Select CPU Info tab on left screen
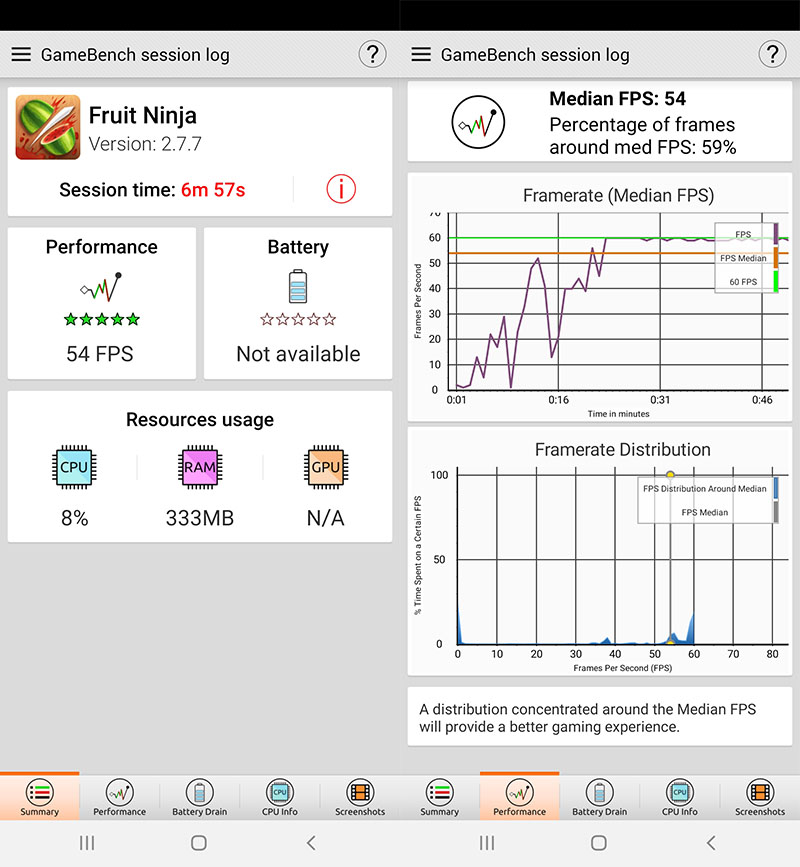This screenshot has width=800, height=867. point(280,796)
